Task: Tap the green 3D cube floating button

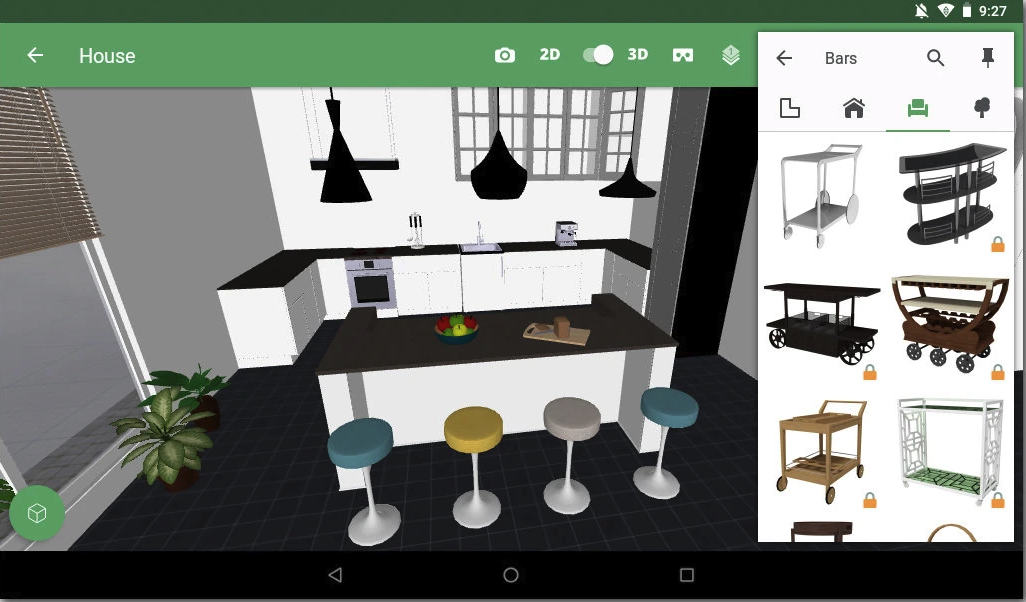Action: click(37, 513)
